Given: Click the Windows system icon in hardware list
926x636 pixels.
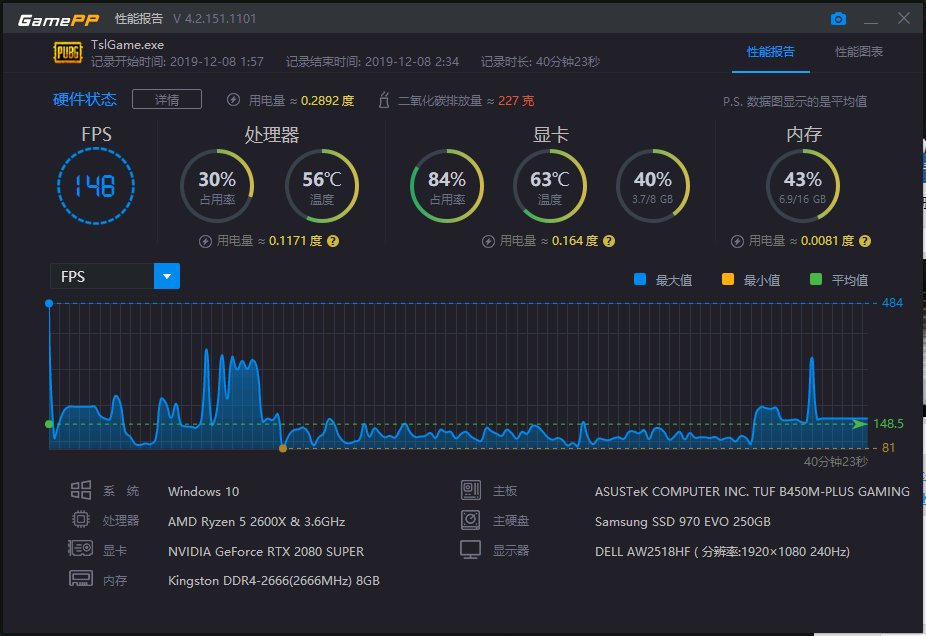Looking at the screenshot, I should tap(81, 490).
